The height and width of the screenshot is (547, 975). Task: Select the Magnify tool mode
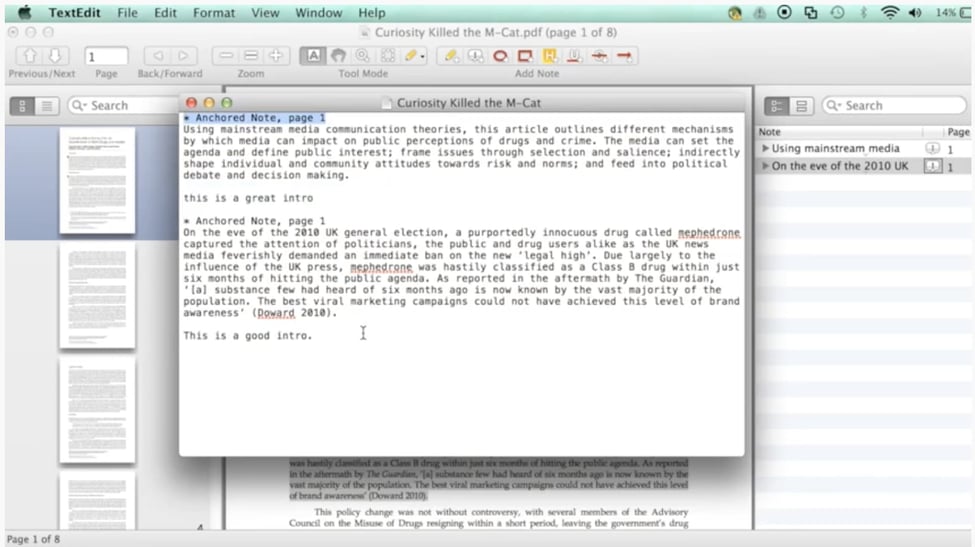pyautogui.click(x=362, y=56)
